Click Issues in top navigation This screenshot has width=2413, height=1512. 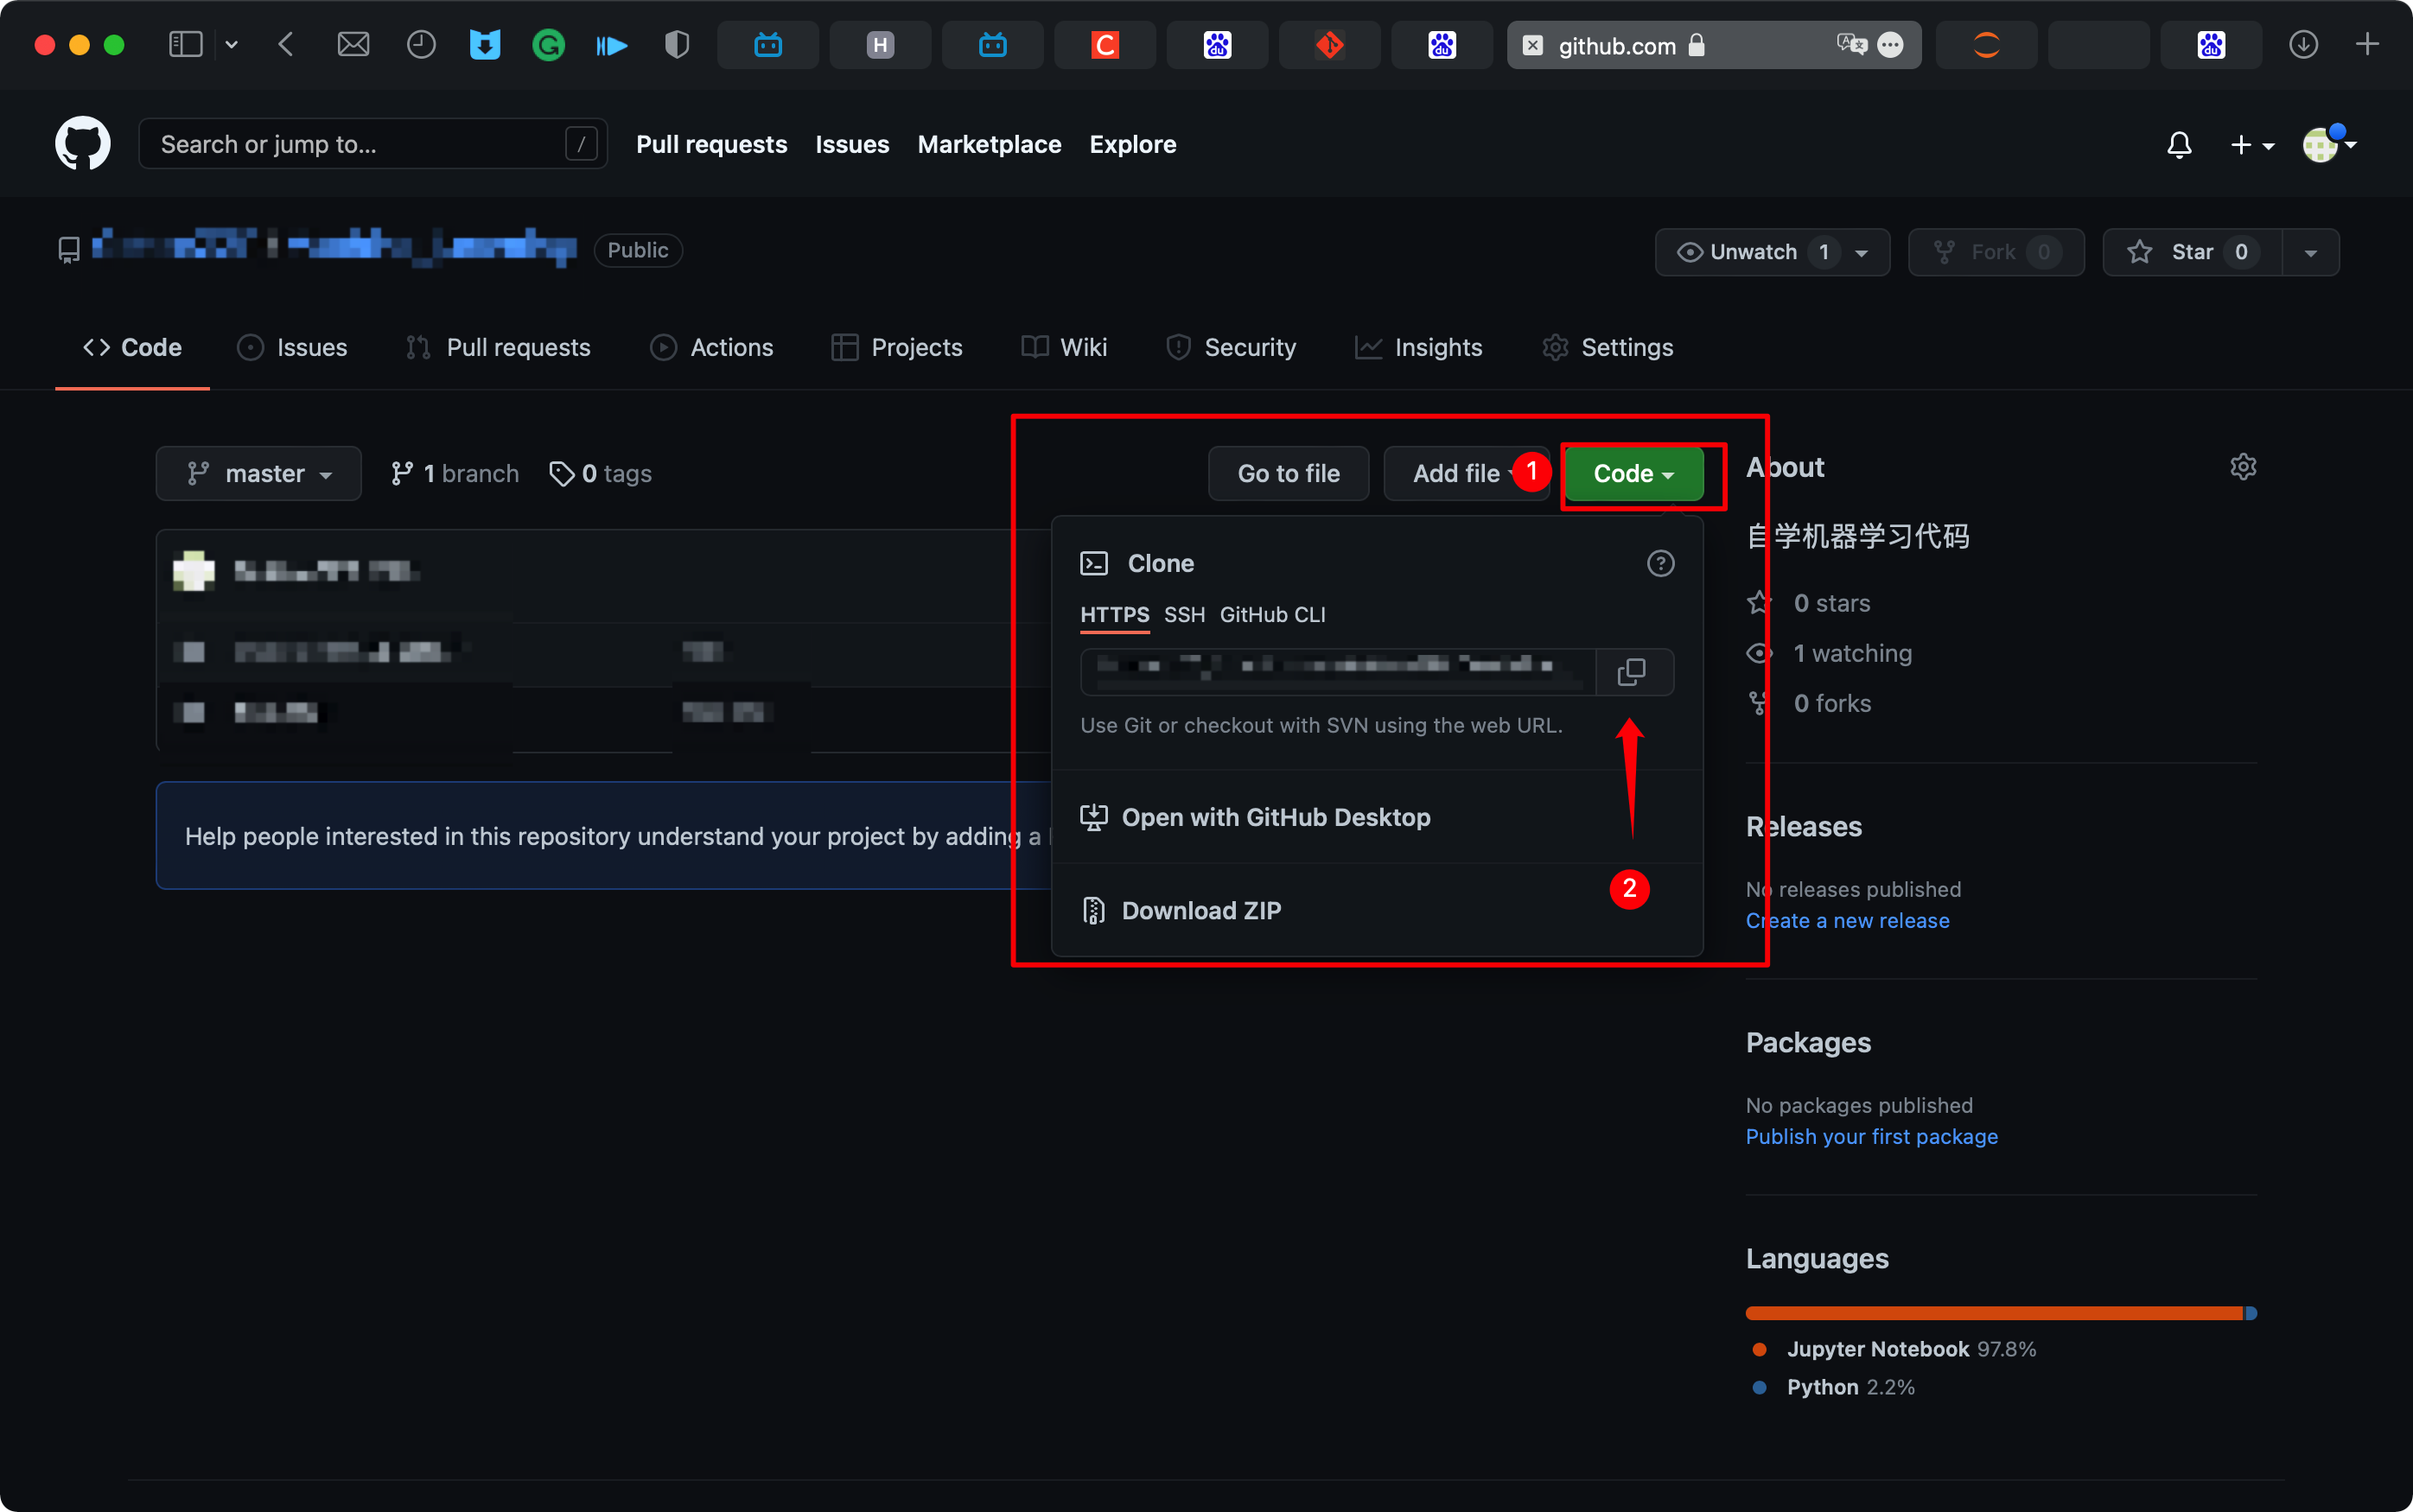pyautogui.click(x=852, y=144)
